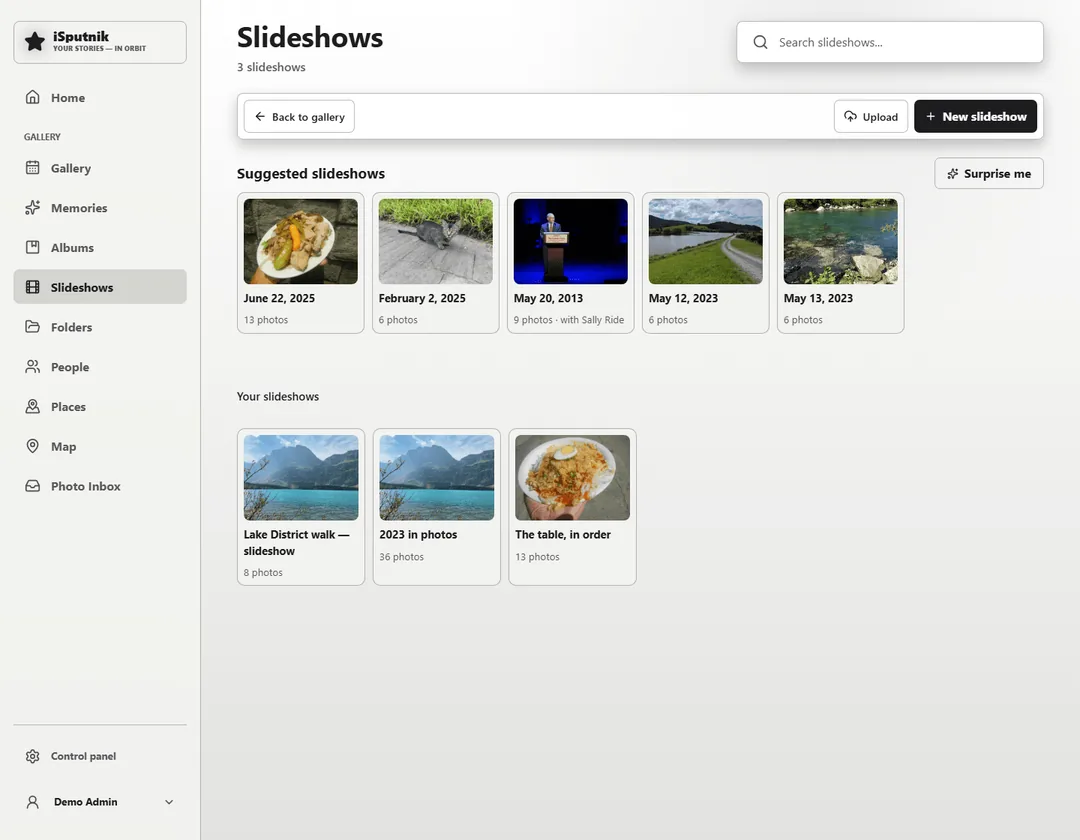Viewport: 1080px width, 840px height.
Task: Open the May 20, 2013 podium thumbnail
Action: (x=570, y=241)
